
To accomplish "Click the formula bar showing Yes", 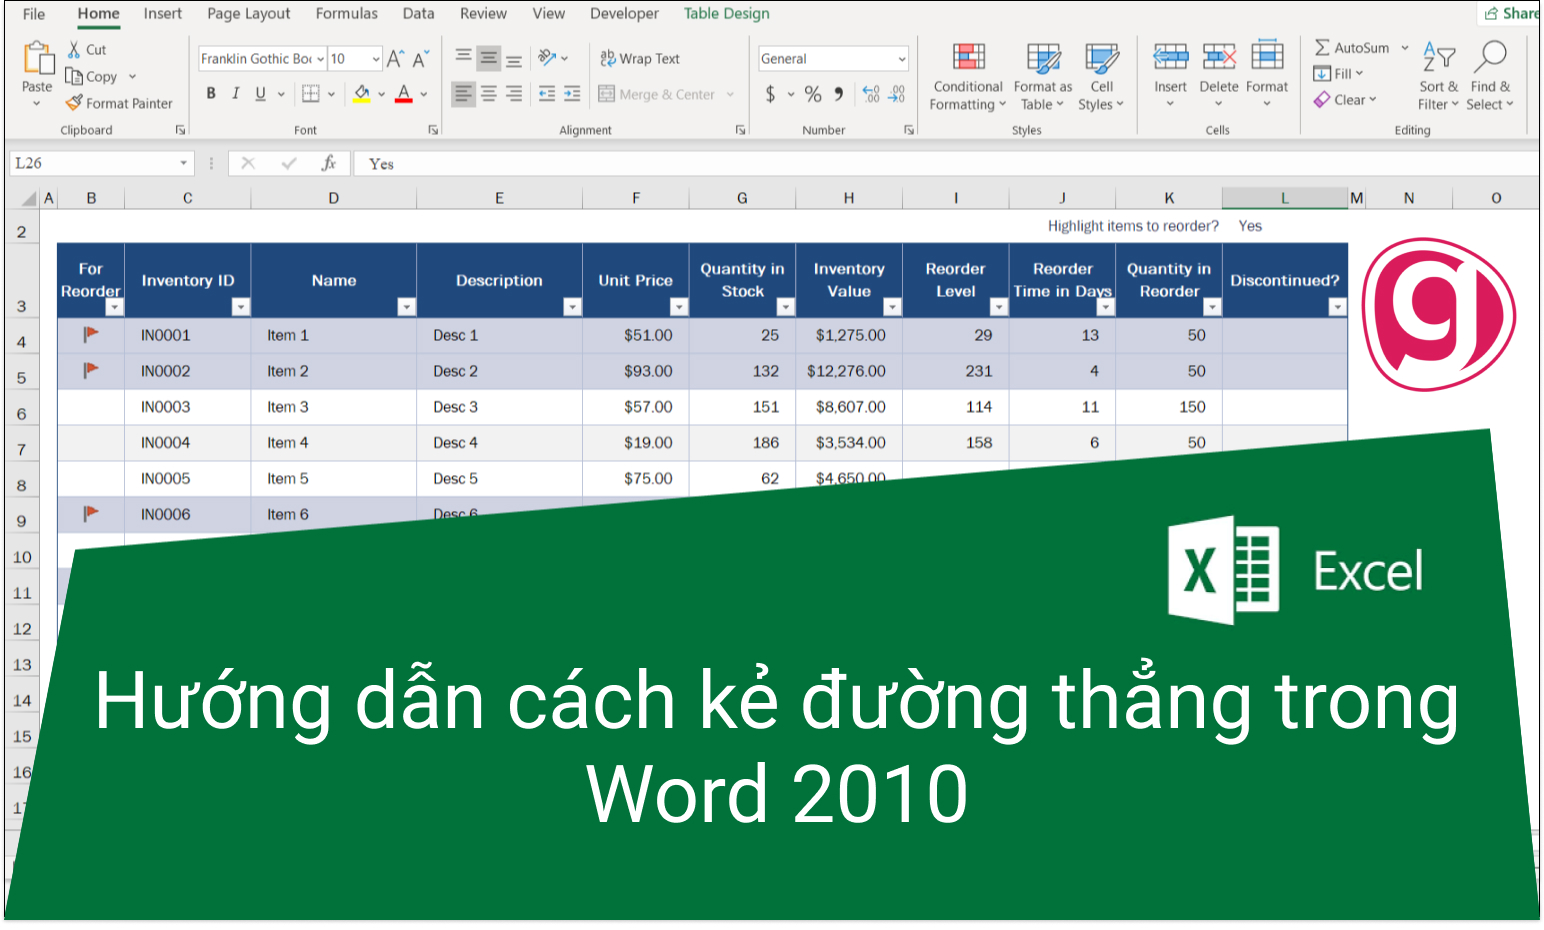I will (x=945, y=163).
